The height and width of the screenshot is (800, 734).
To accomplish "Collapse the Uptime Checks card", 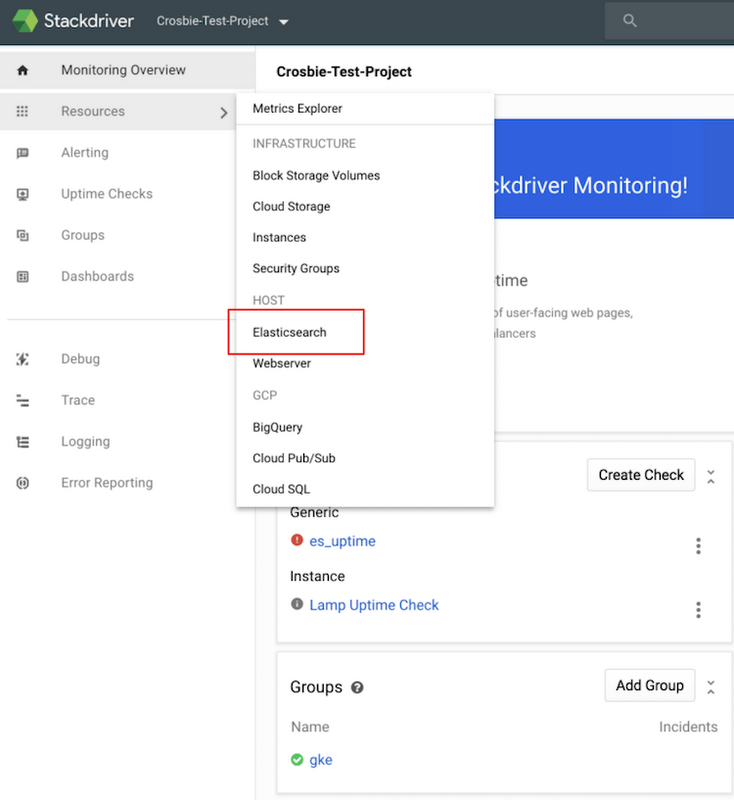I will pos(711,477).
